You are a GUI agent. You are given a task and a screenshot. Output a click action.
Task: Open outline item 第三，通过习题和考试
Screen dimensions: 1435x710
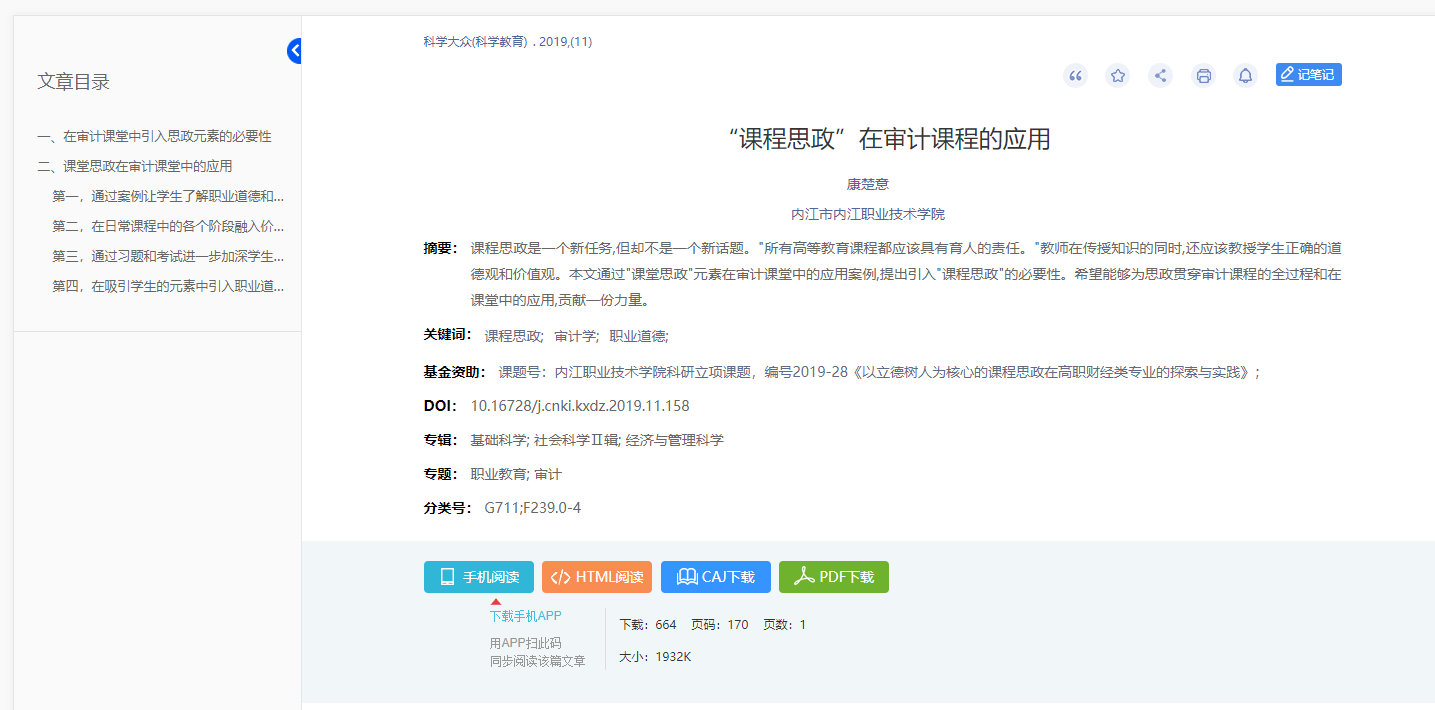click(168, 256)
